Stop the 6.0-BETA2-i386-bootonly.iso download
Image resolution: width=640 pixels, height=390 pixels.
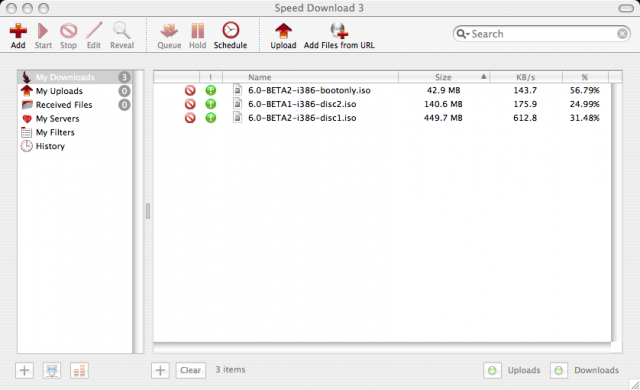[190, 90]
